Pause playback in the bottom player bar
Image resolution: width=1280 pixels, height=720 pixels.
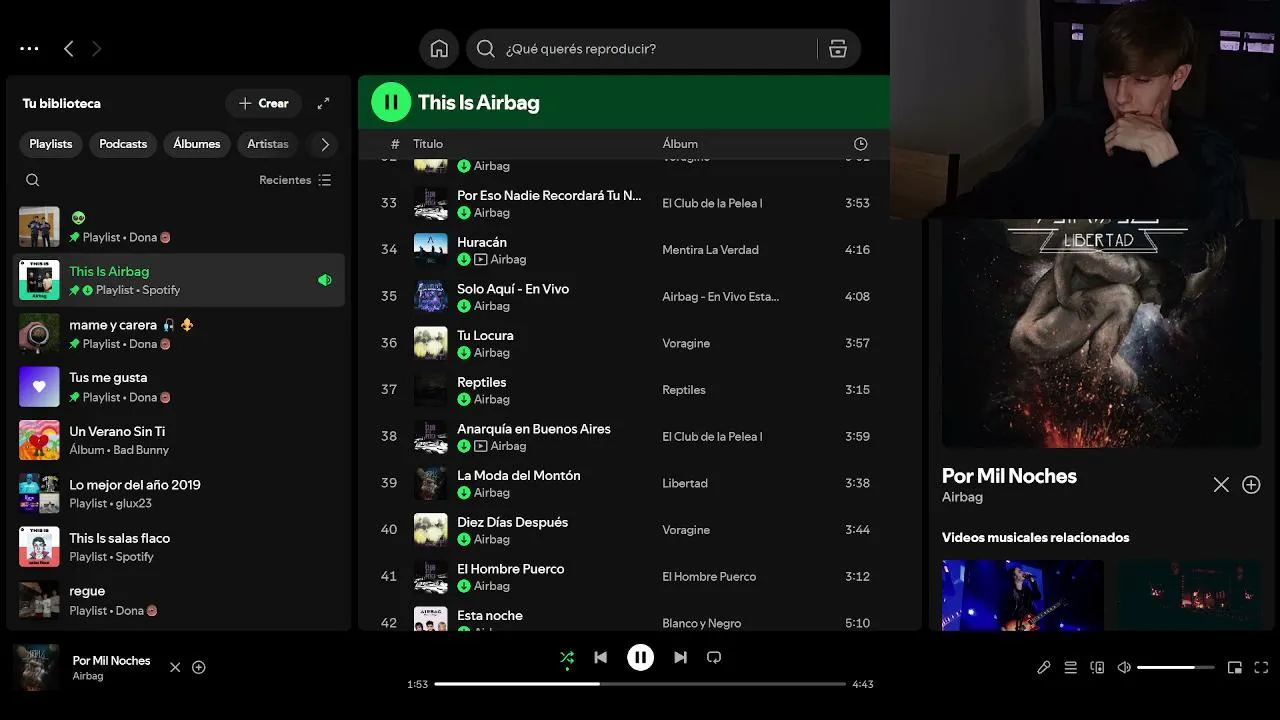click(x=640, y=657)
